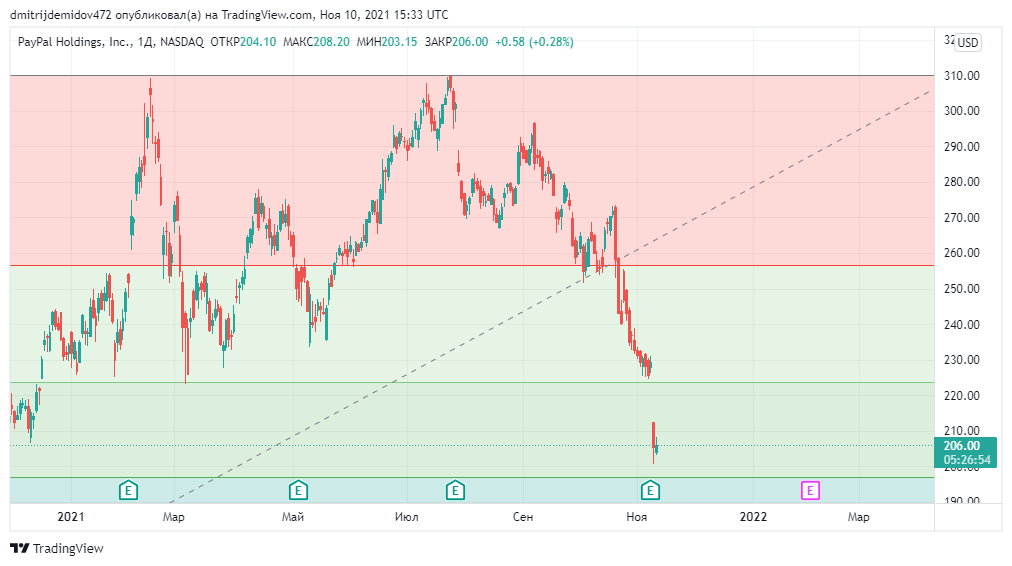The width and height of the screenshot is (1012, 566).
Task: Click the Ноя time axis label
Action: (636, 517)
